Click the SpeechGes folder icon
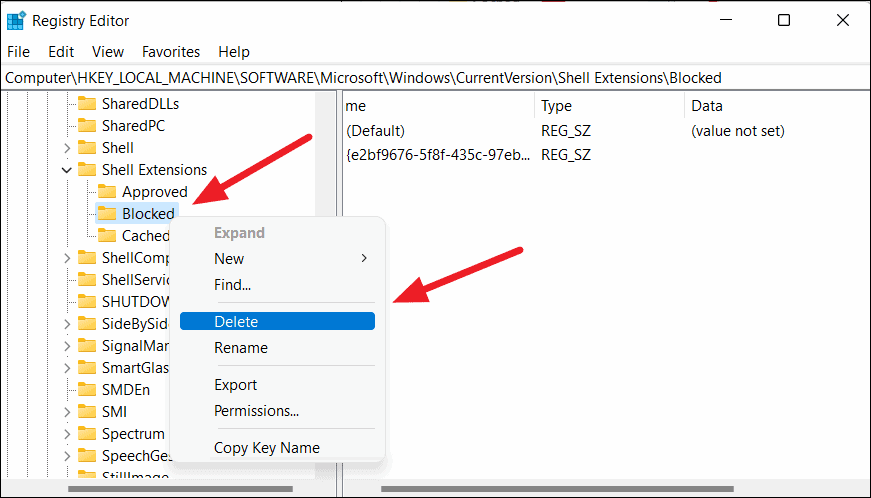871x498 pixels. pyautogui.click(x=87, y=456)
